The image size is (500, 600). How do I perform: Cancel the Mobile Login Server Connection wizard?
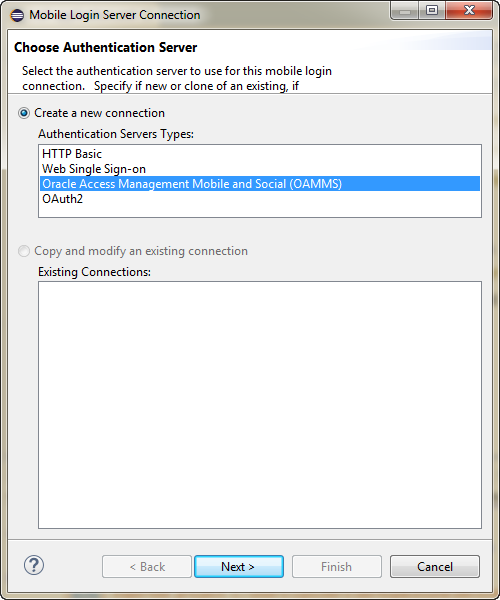click(435, 566)
